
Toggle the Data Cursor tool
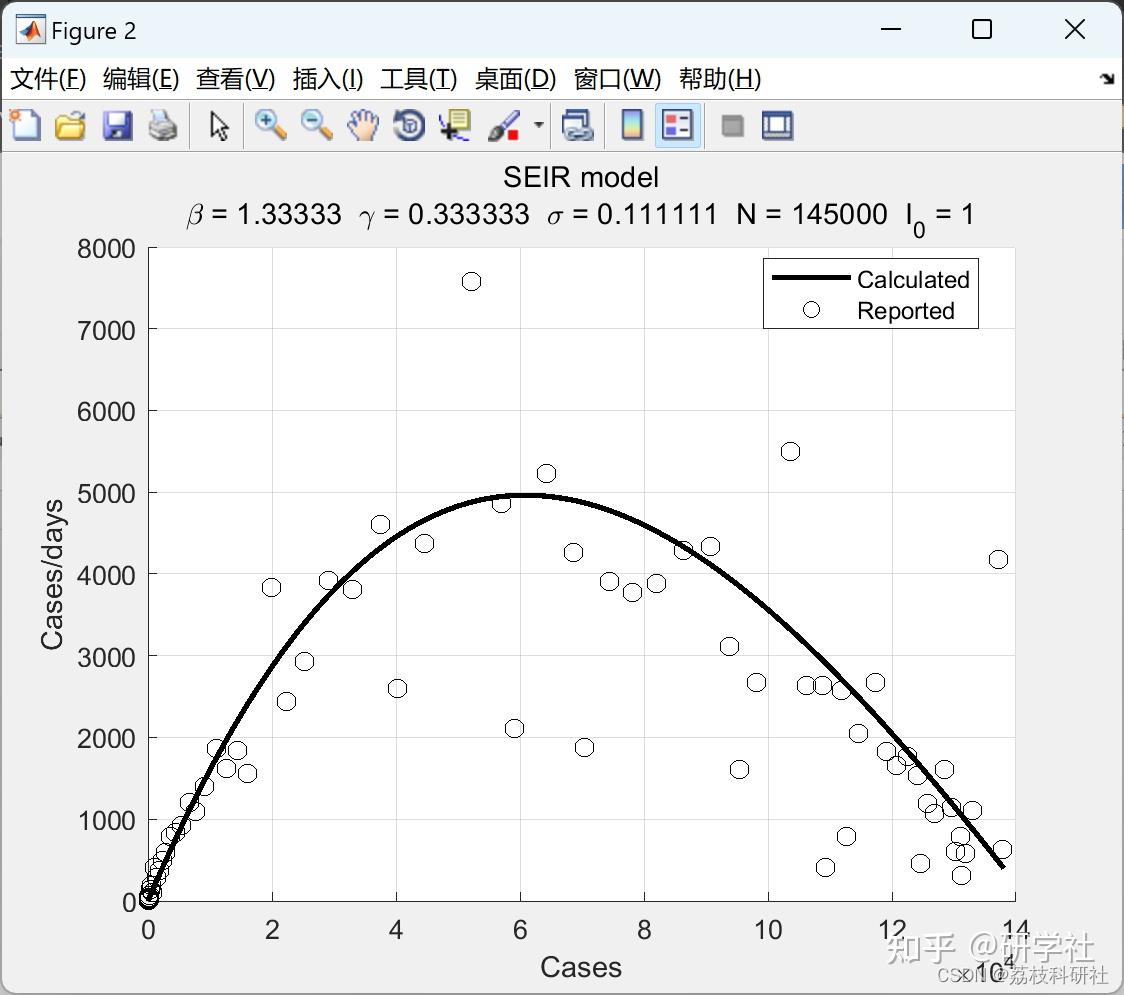point(455,125)
